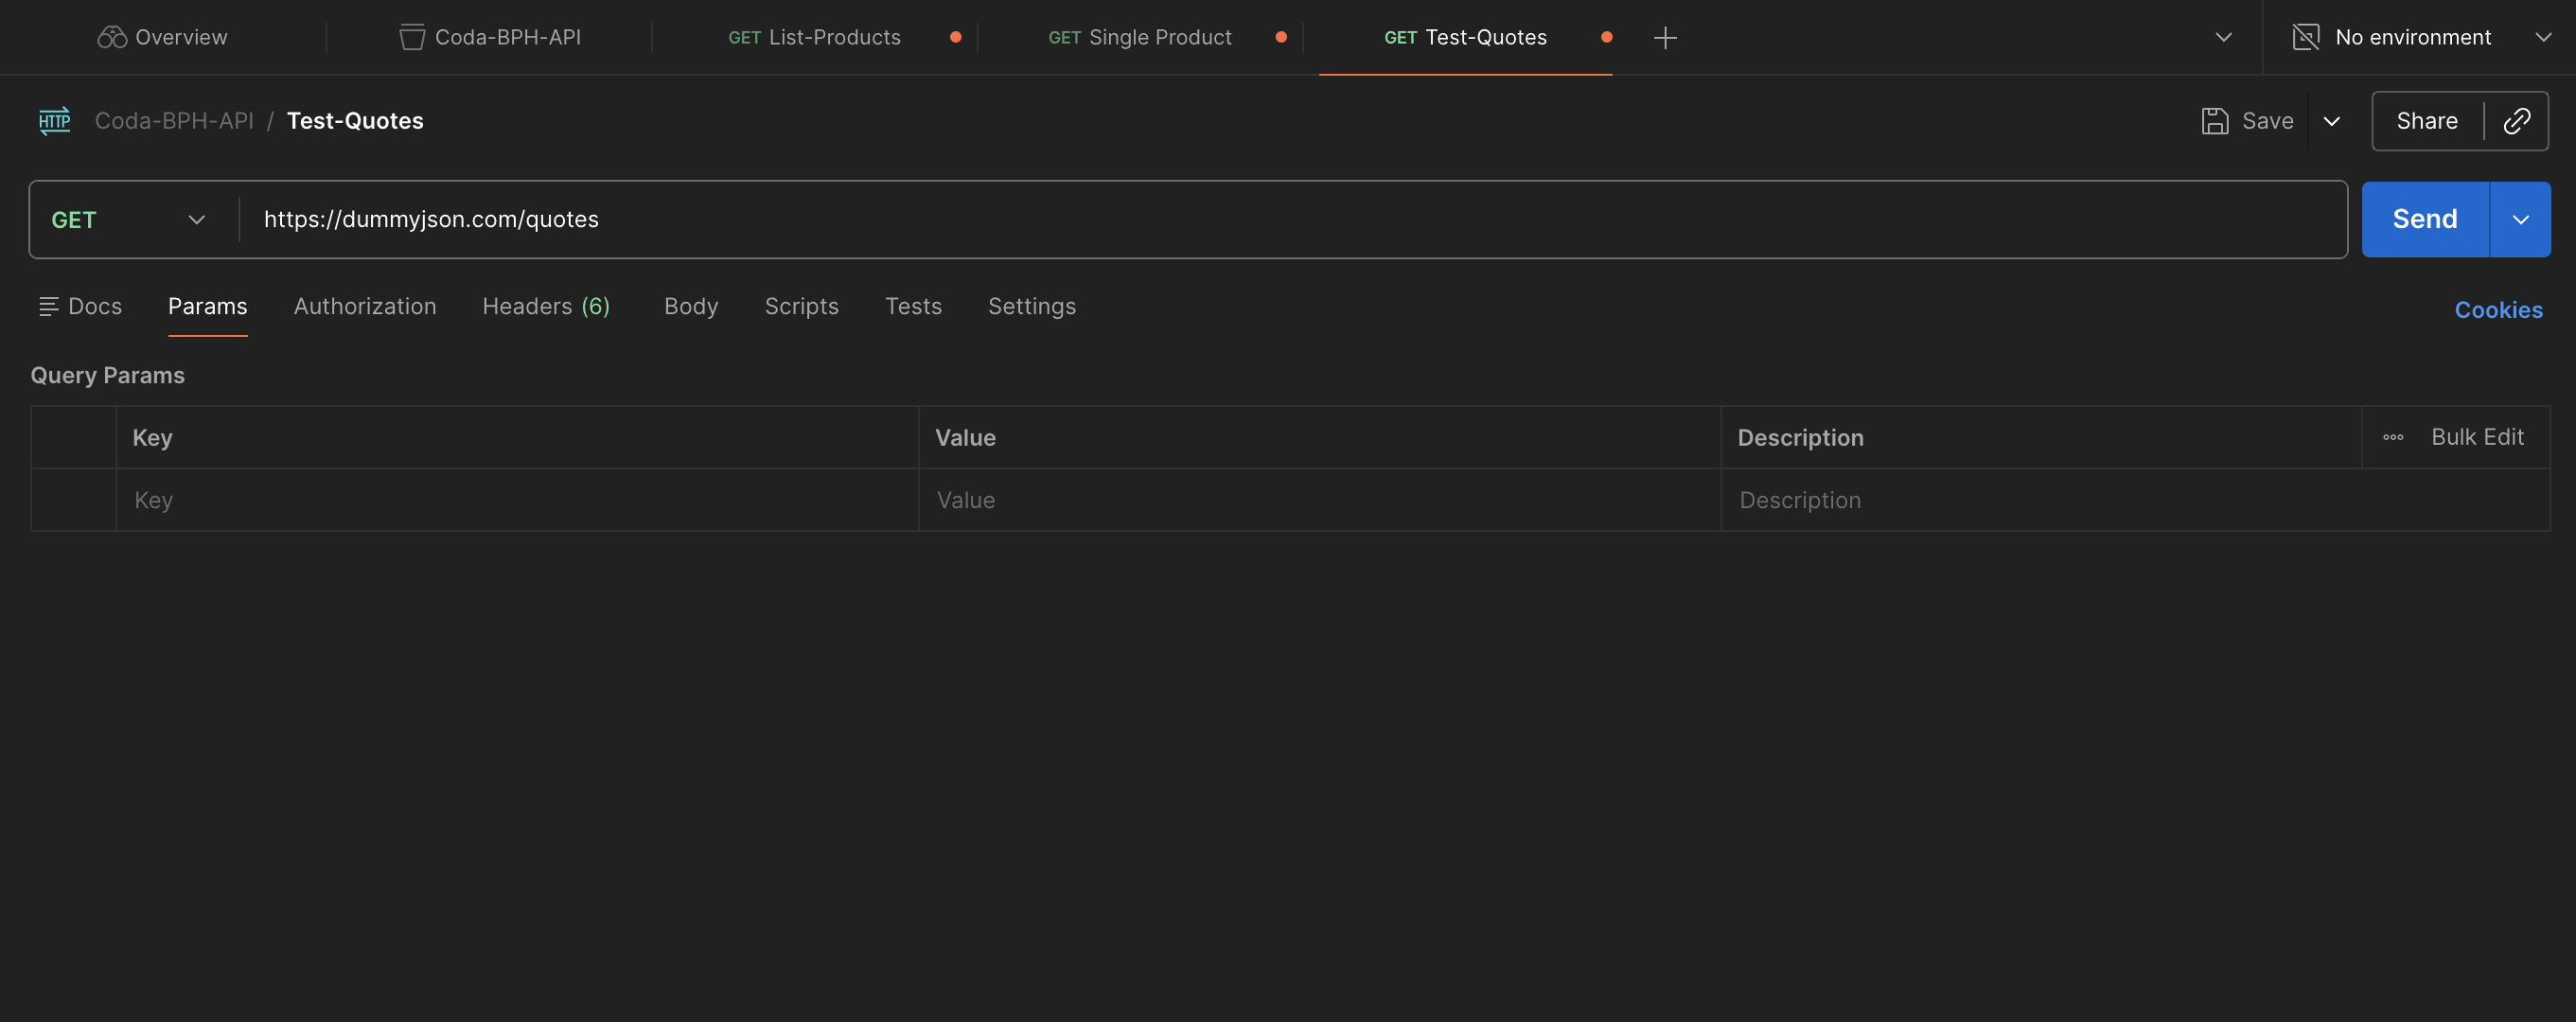This screenshot has width=2576, height=1022.
Task: Click the Overview glasses icon
Action: click(110, 36)
